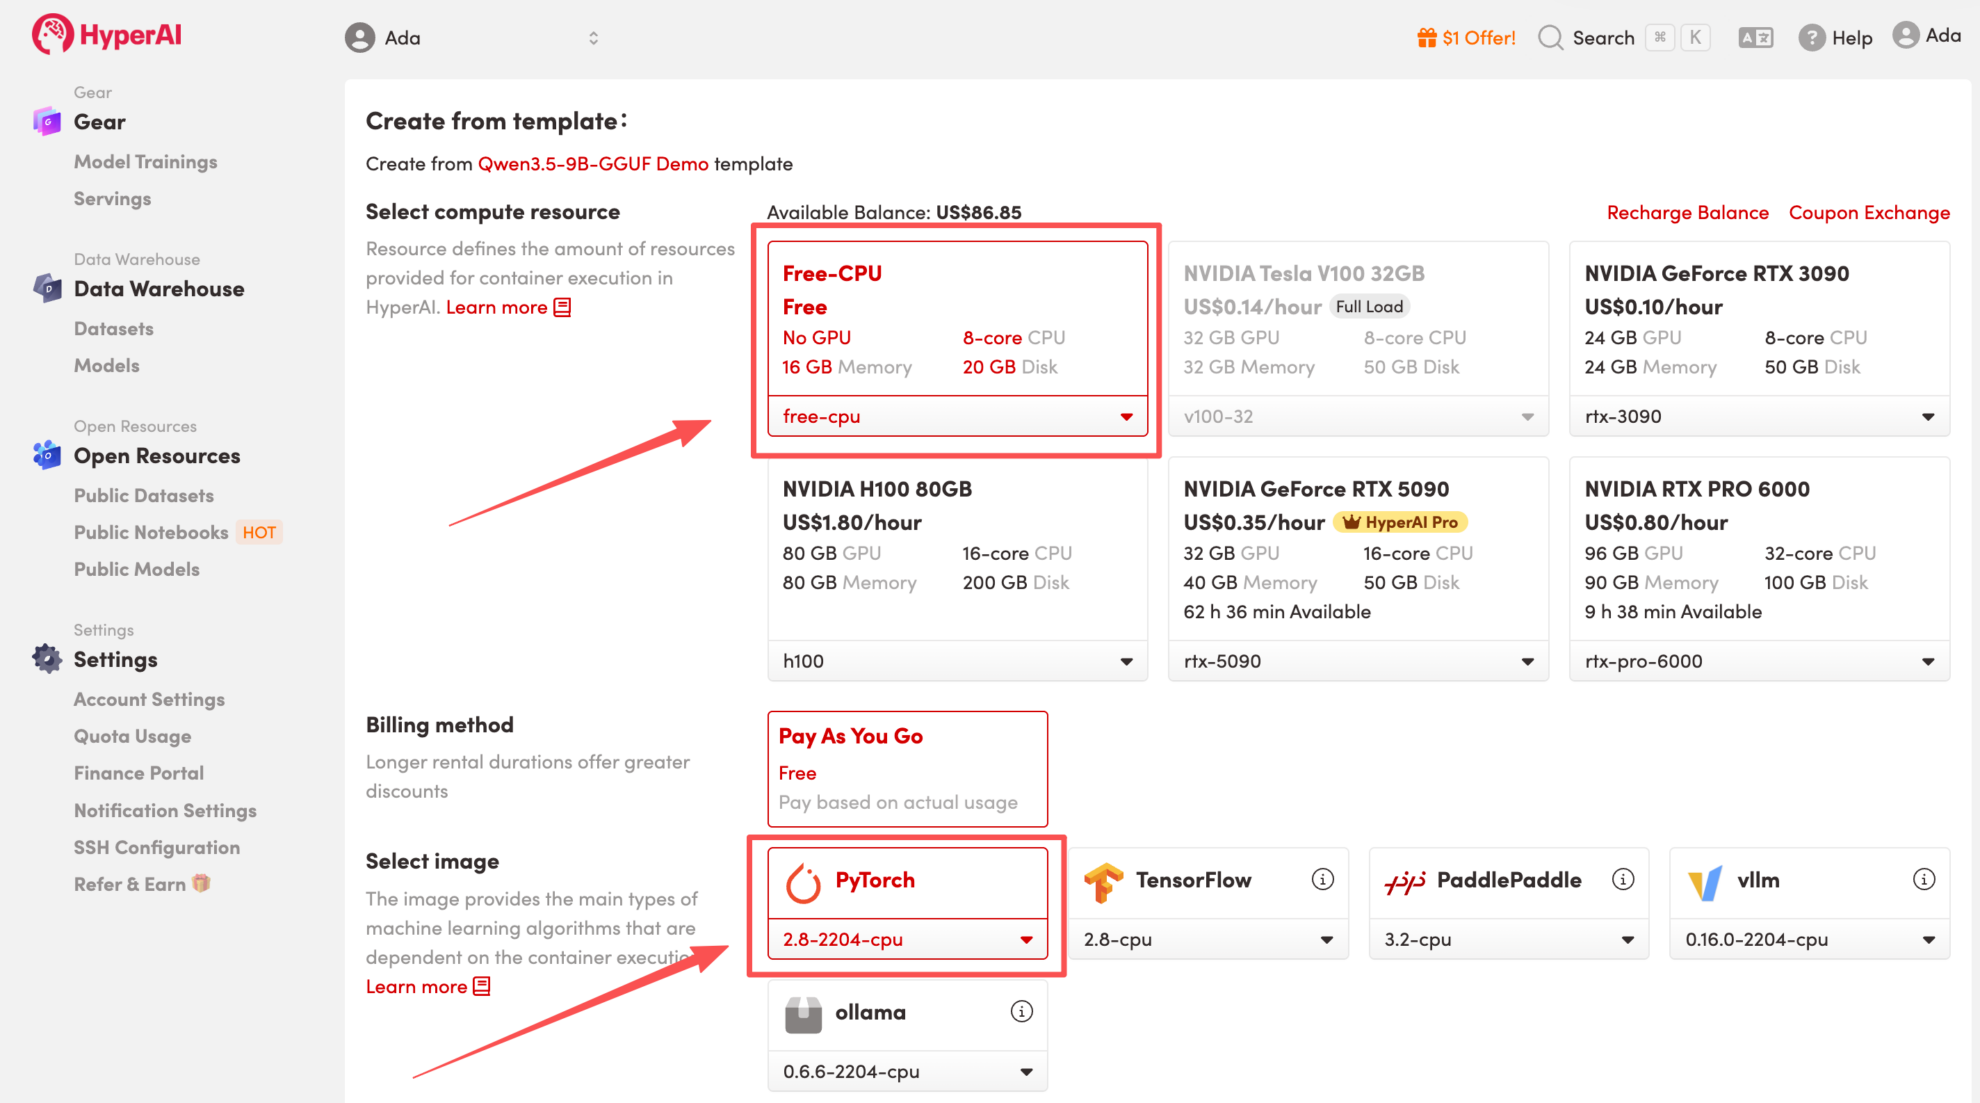
Task: Go to SSH Configuration settings
Action: tap(157, 847)
